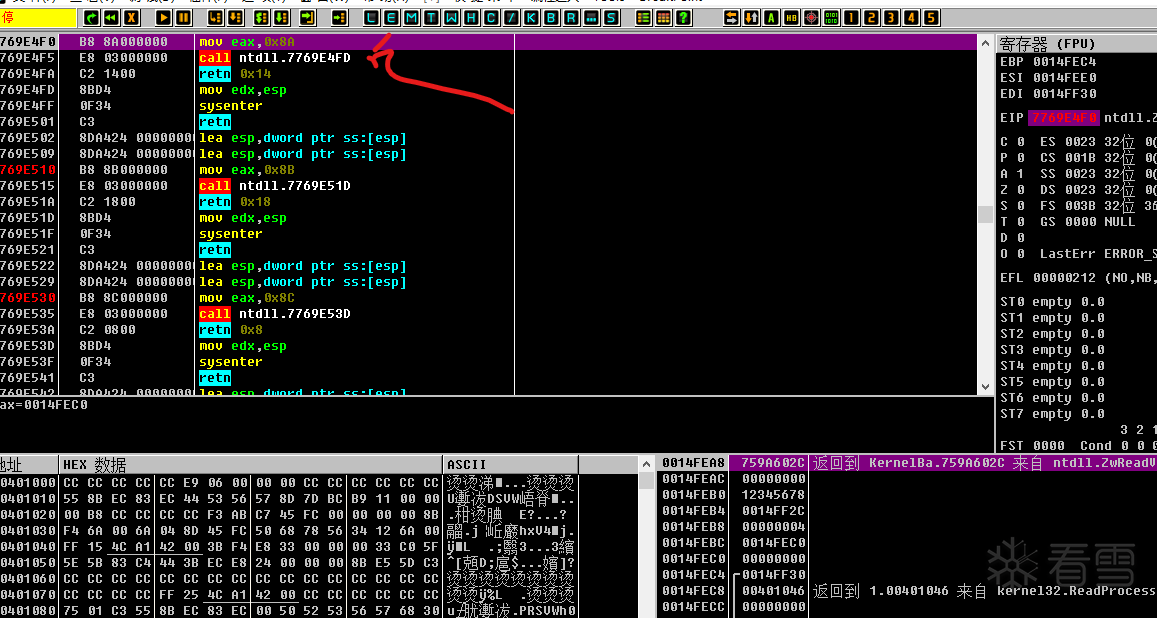Open Windows list with W icon
Screen dimensions: 1157x618
[x=451, y=17]
